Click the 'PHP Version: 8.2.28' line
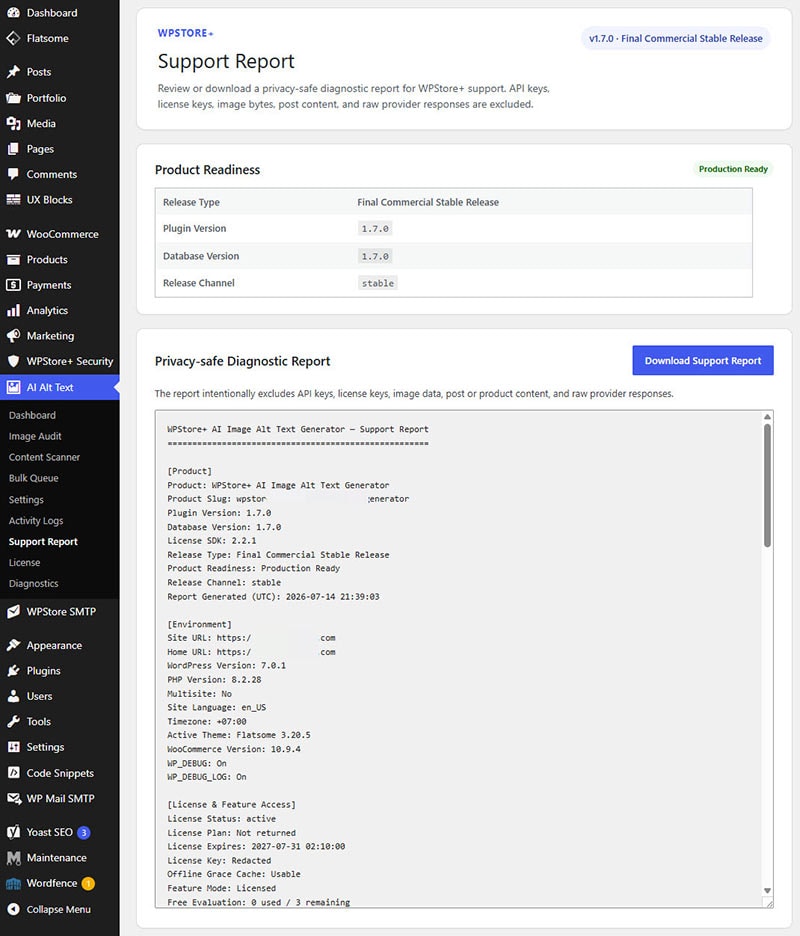 pyautogui.click(x=214, y=679)
